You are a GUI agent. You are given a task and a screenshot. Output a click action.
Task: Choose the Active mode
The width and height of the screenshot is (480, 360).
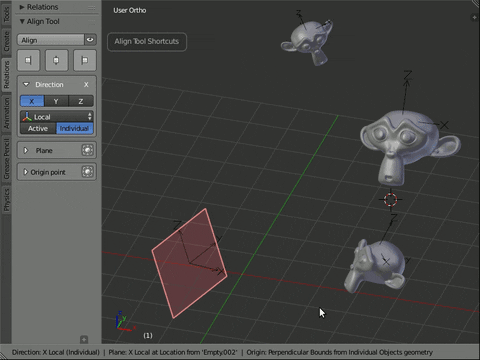[x=38, y=129]
